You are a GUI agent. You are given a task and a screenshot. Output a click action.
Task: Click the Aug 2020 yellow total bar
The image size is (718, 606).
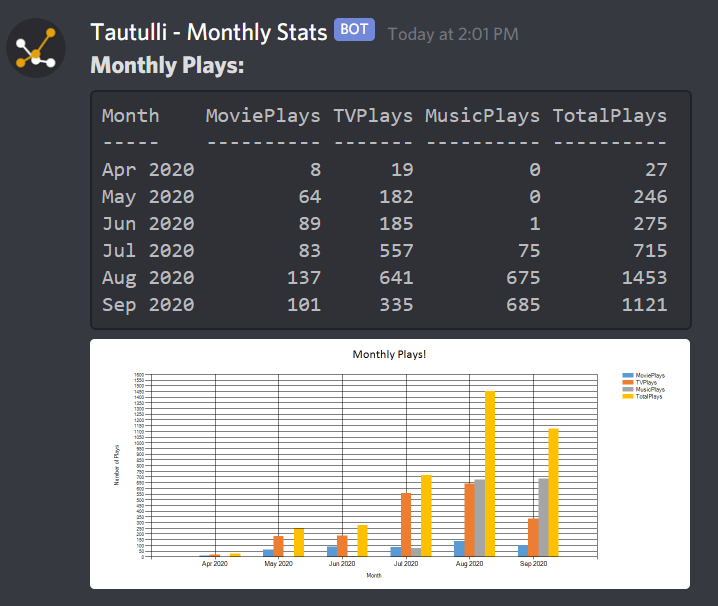(x=490, y=474)
